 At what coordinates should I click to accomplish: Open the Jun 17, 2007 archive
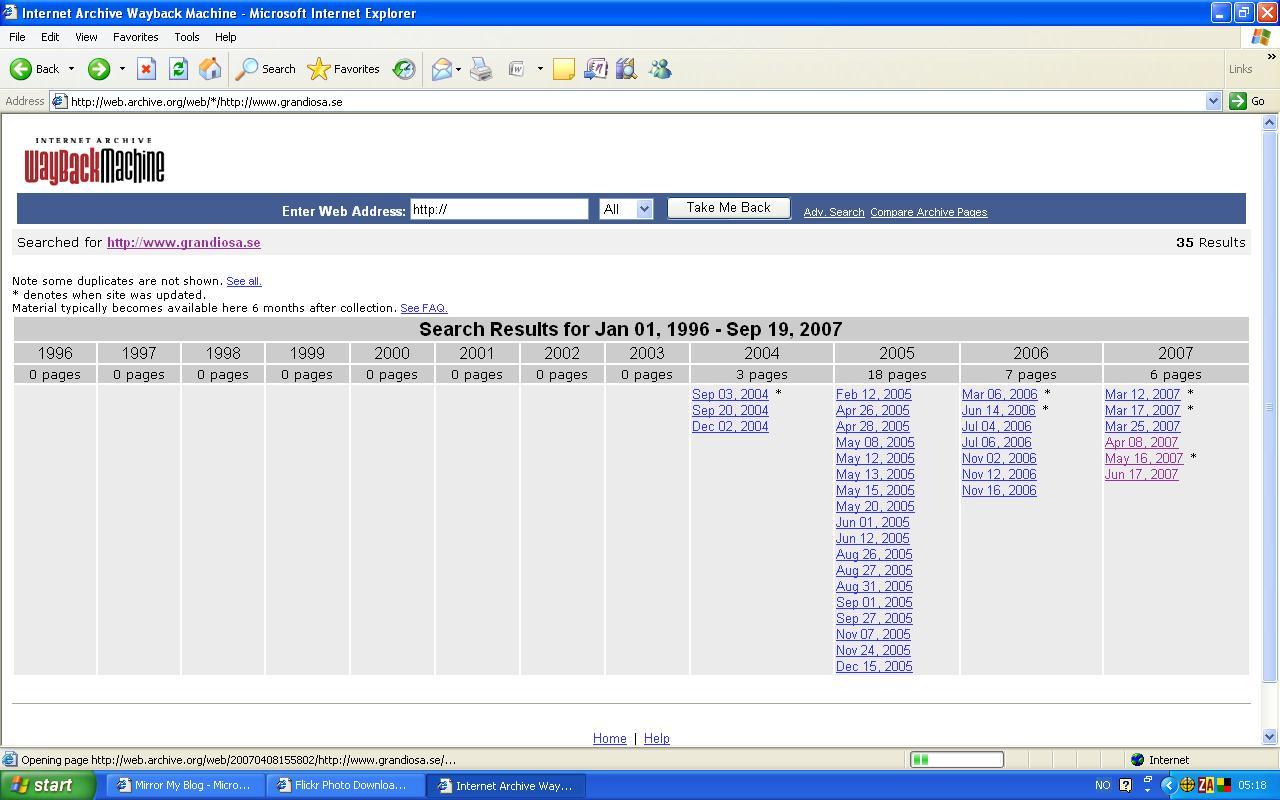(1141, 474)
